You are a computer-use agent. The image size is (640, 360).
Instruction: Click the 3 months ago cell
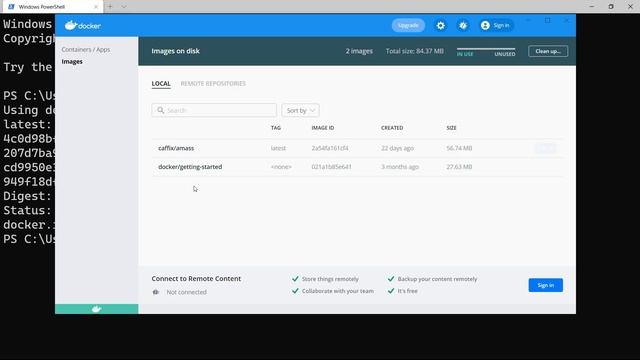[x=400, y=167]
